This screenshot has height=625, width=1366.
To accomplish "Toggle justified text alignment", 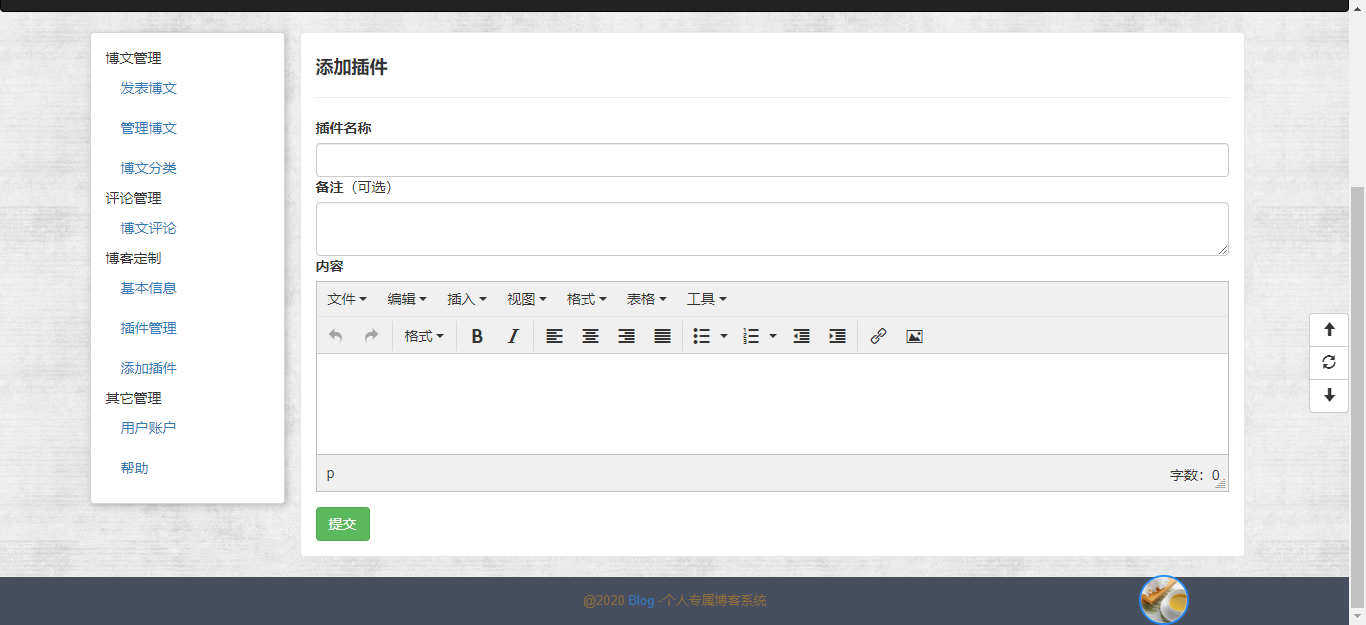I will [x=662, y=336].
